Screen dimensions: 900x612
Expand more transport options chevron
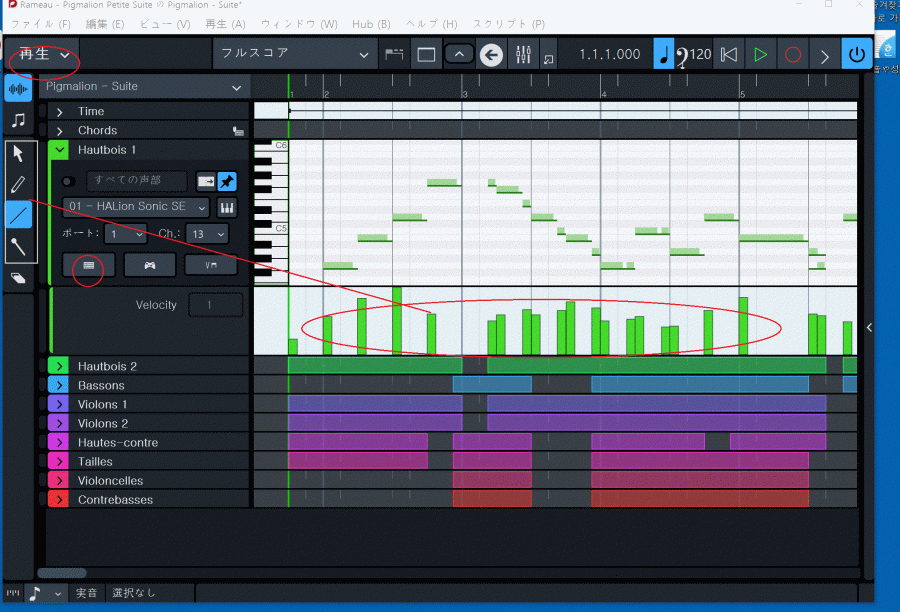tap(824, 56)
